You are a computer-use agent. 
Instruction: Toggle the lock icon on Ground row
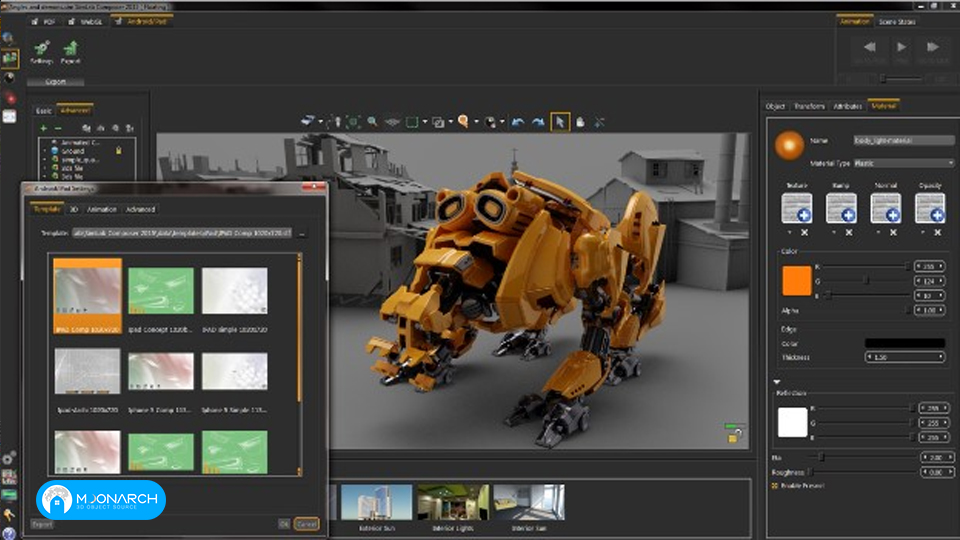[119, 151]
